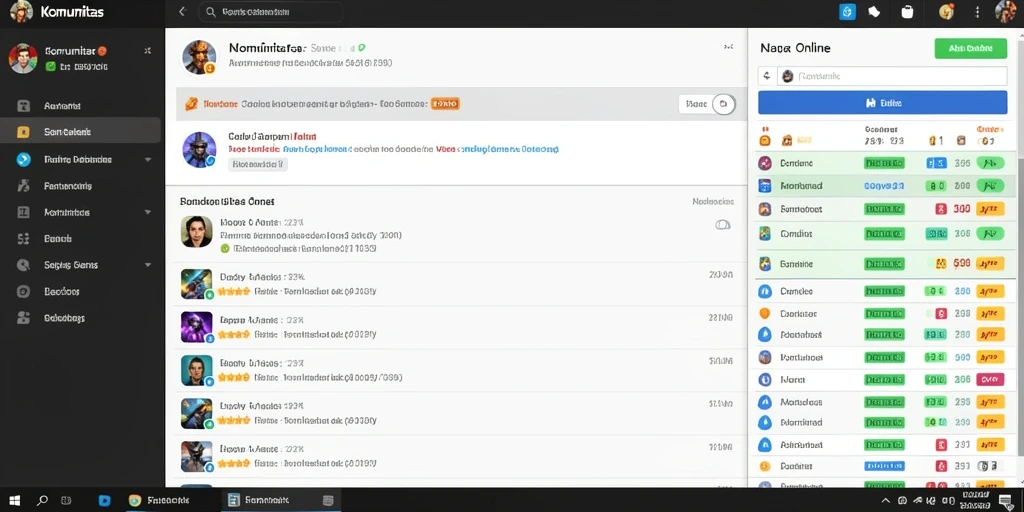The height and width of the screenshot is (512, 1024).
Task: Click the sidebar profile avatar with red background
Action: coord(23,59)
